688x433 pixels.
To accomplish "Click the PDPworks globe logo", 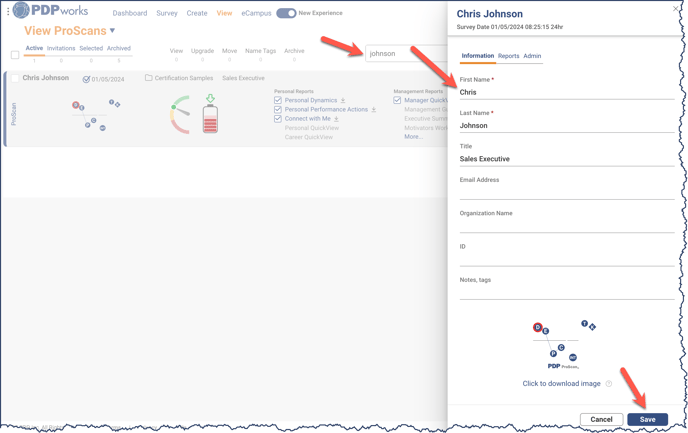I will 21,10.
